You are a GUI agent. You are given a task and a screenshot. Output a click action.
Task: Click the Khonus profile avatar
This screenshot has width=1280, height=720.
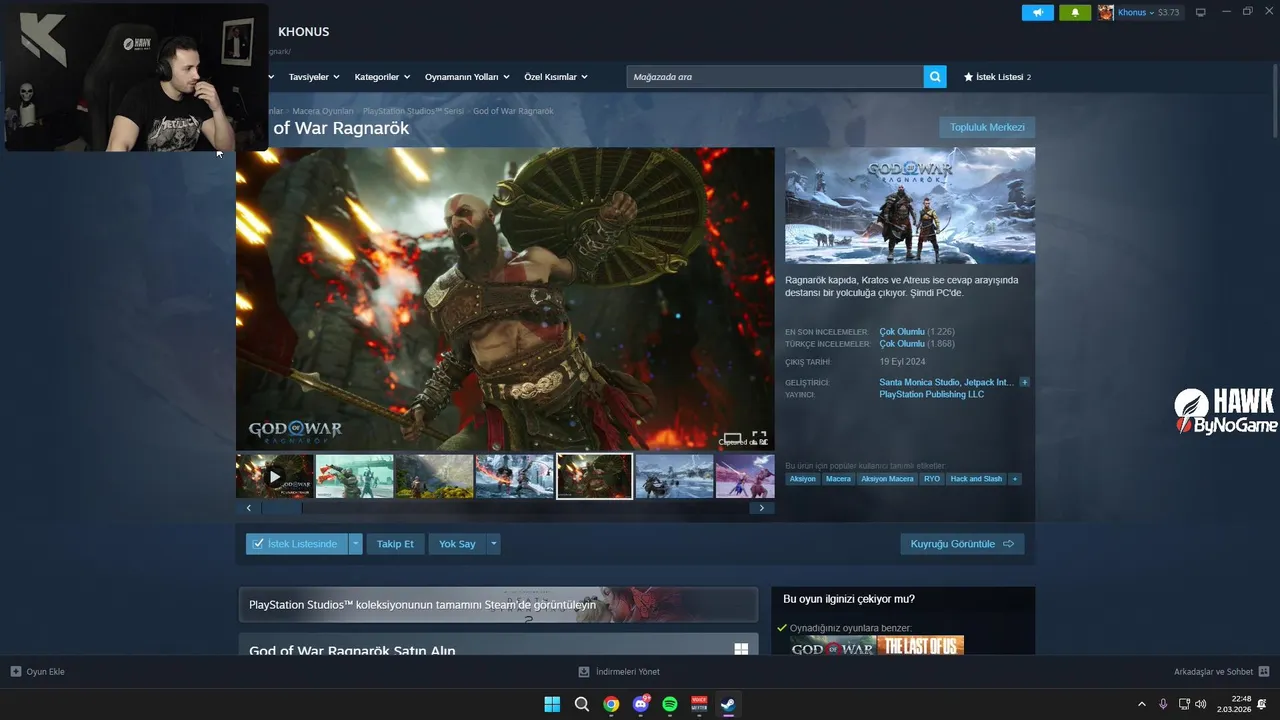[x=1105, y=13]
